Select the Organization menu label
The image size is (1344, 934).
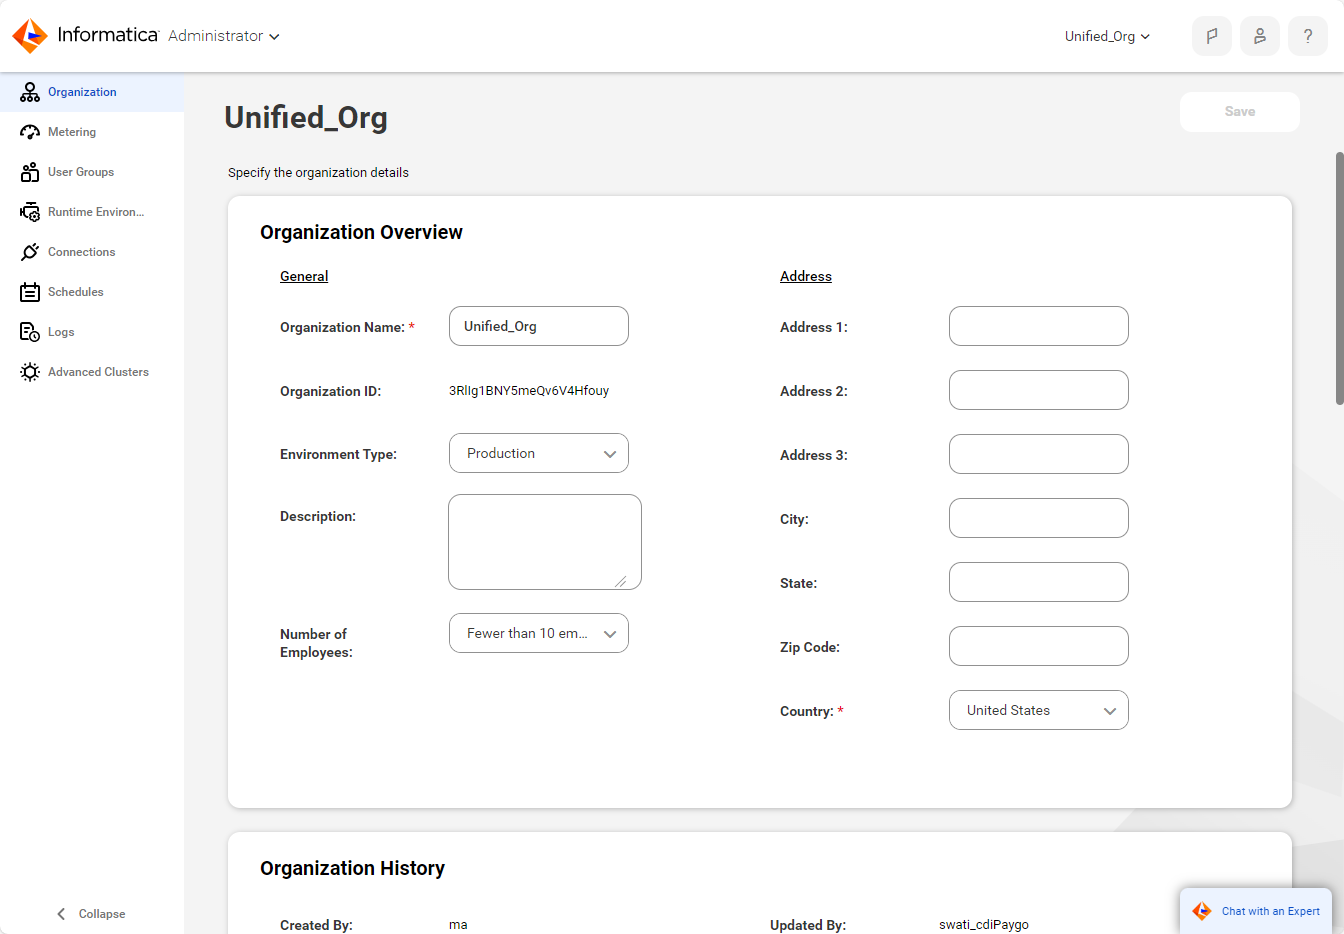pyautogui.click(x=82, y=92)
